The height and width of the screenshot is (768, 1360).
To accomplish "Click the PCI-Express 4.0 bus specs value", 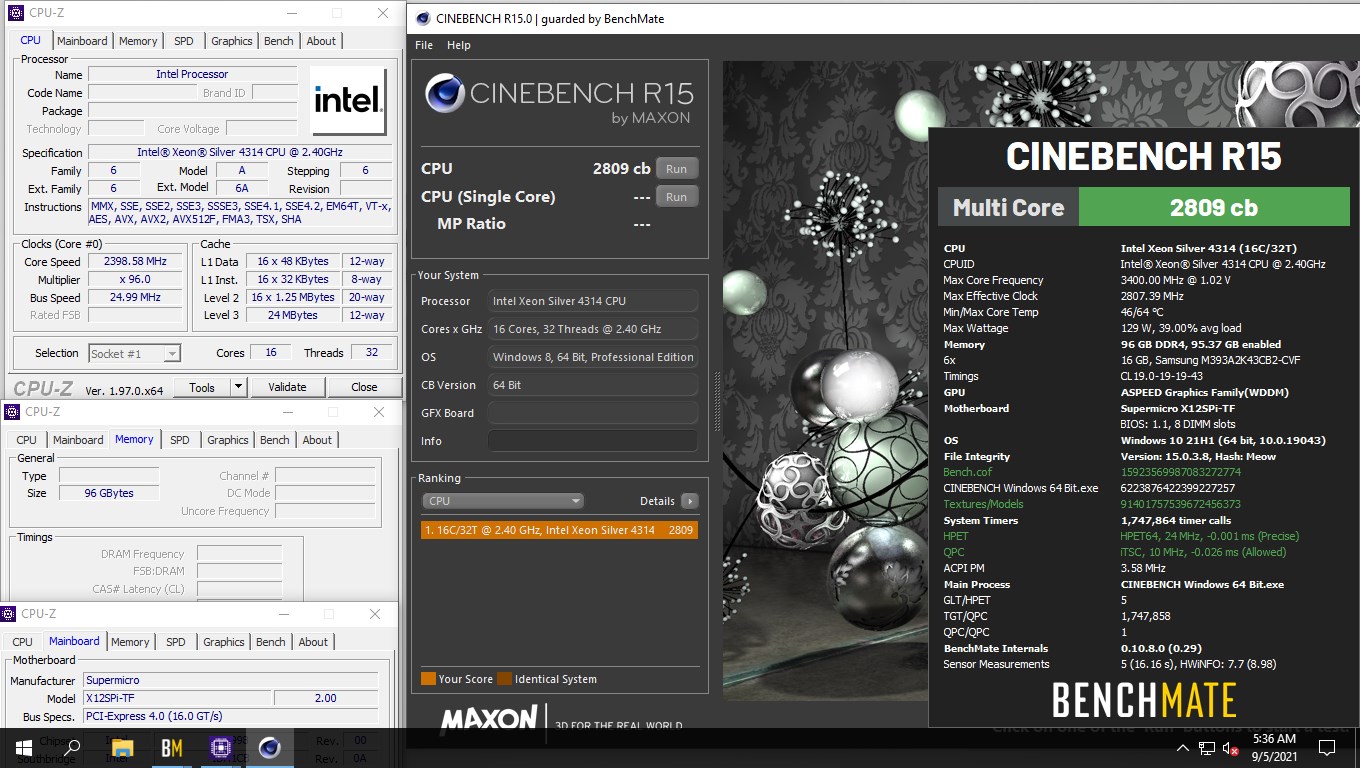I will click(x=231, y=716).
